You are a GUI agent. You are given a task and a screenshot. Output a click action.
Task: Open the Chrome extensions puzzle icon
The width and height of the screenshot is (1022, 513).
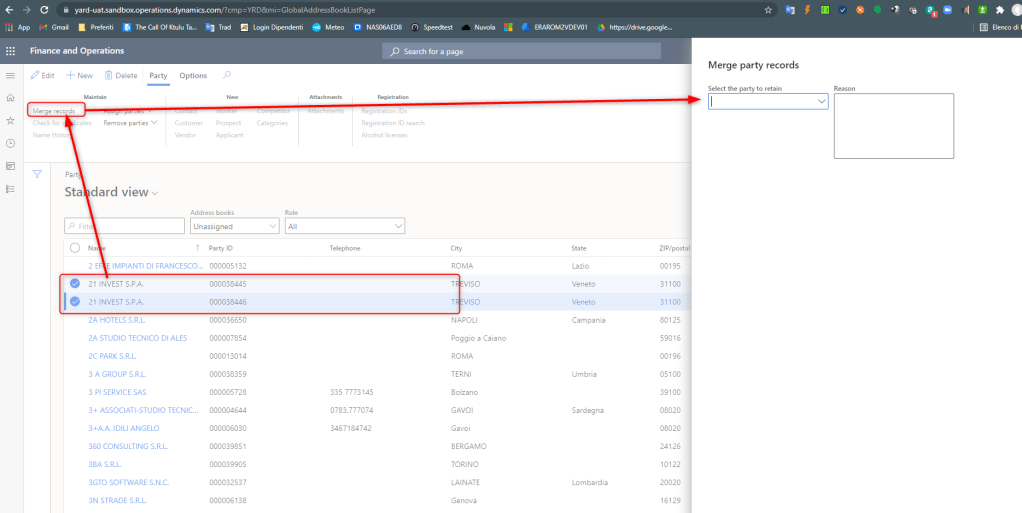pyautogui.click(x=1000, y=10)
